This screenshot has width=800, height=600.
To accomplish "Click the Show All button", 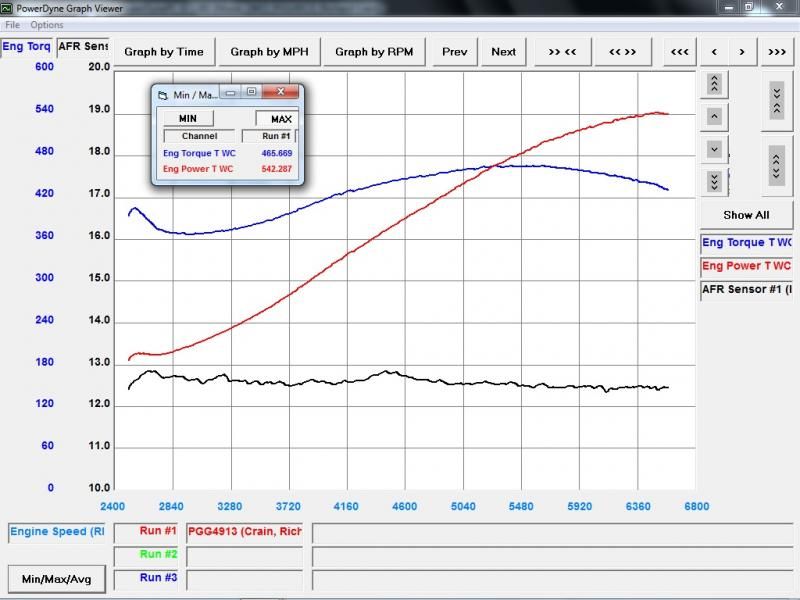I will [746, 215].
